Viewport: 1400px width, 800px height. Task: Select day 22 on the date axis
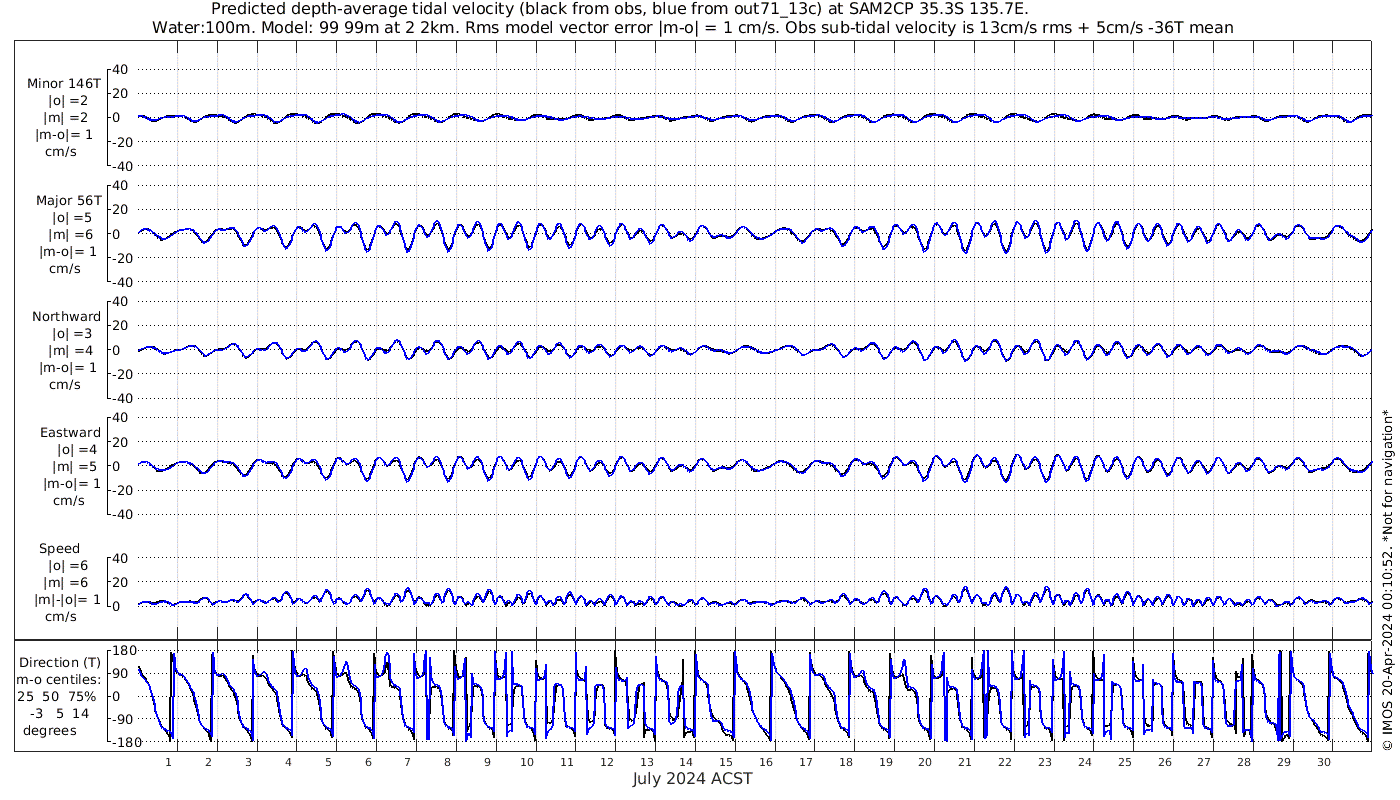pos(1005,762)
